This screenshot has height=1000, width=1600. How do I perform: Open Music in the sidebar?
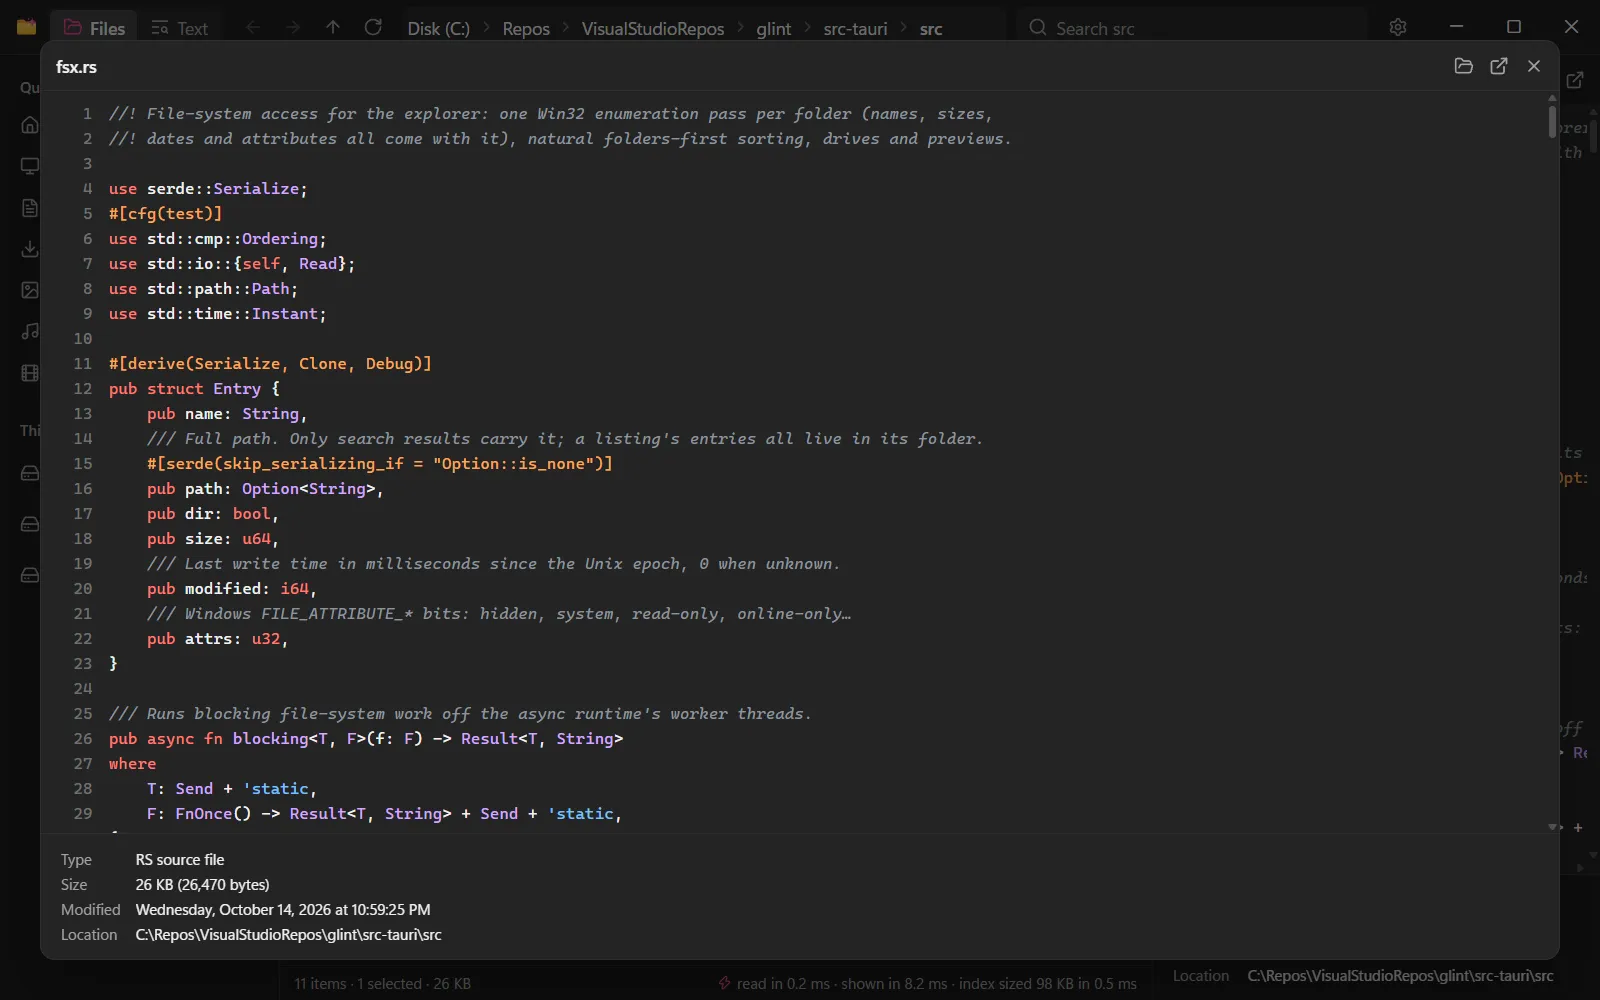tap(30, 331)
